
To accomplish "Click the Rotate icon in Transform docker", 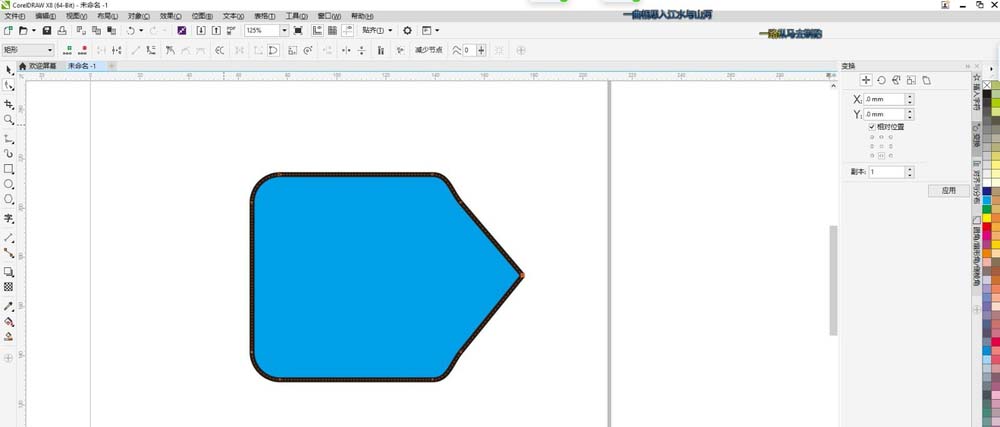I will (x=881, y=80).
